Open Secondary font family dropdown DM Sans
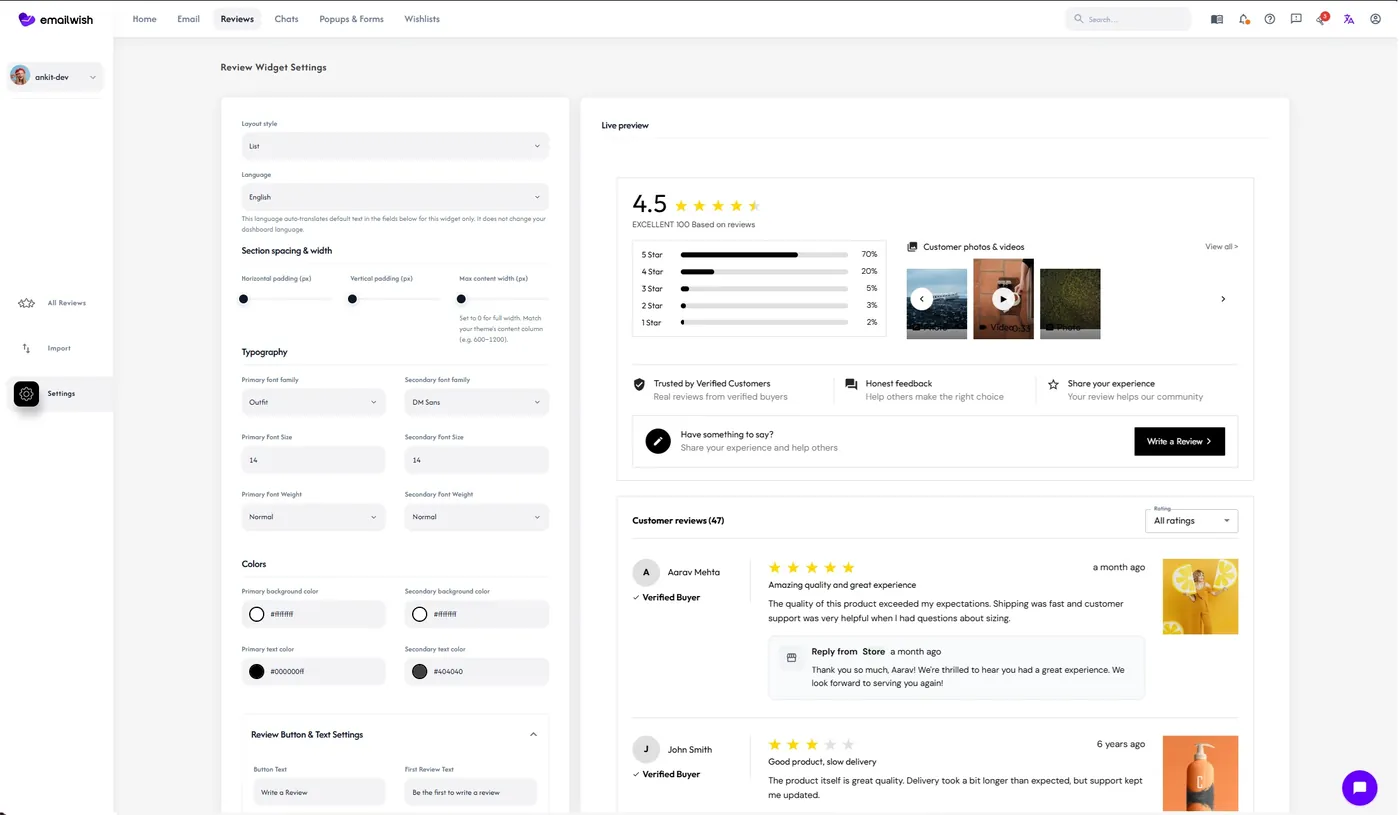The image size is (1400, 815). coord(477,402)
